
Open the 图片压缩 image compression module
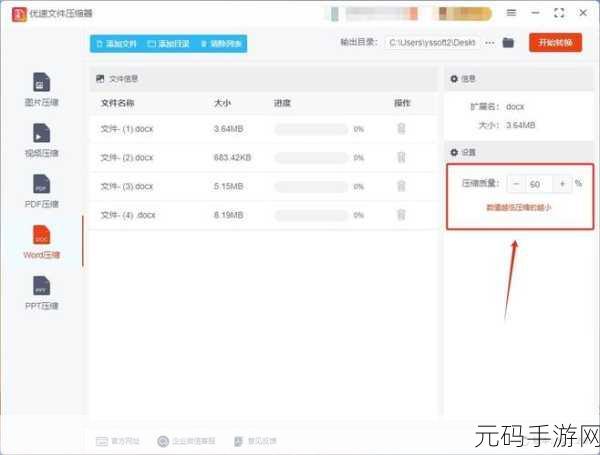41,89
